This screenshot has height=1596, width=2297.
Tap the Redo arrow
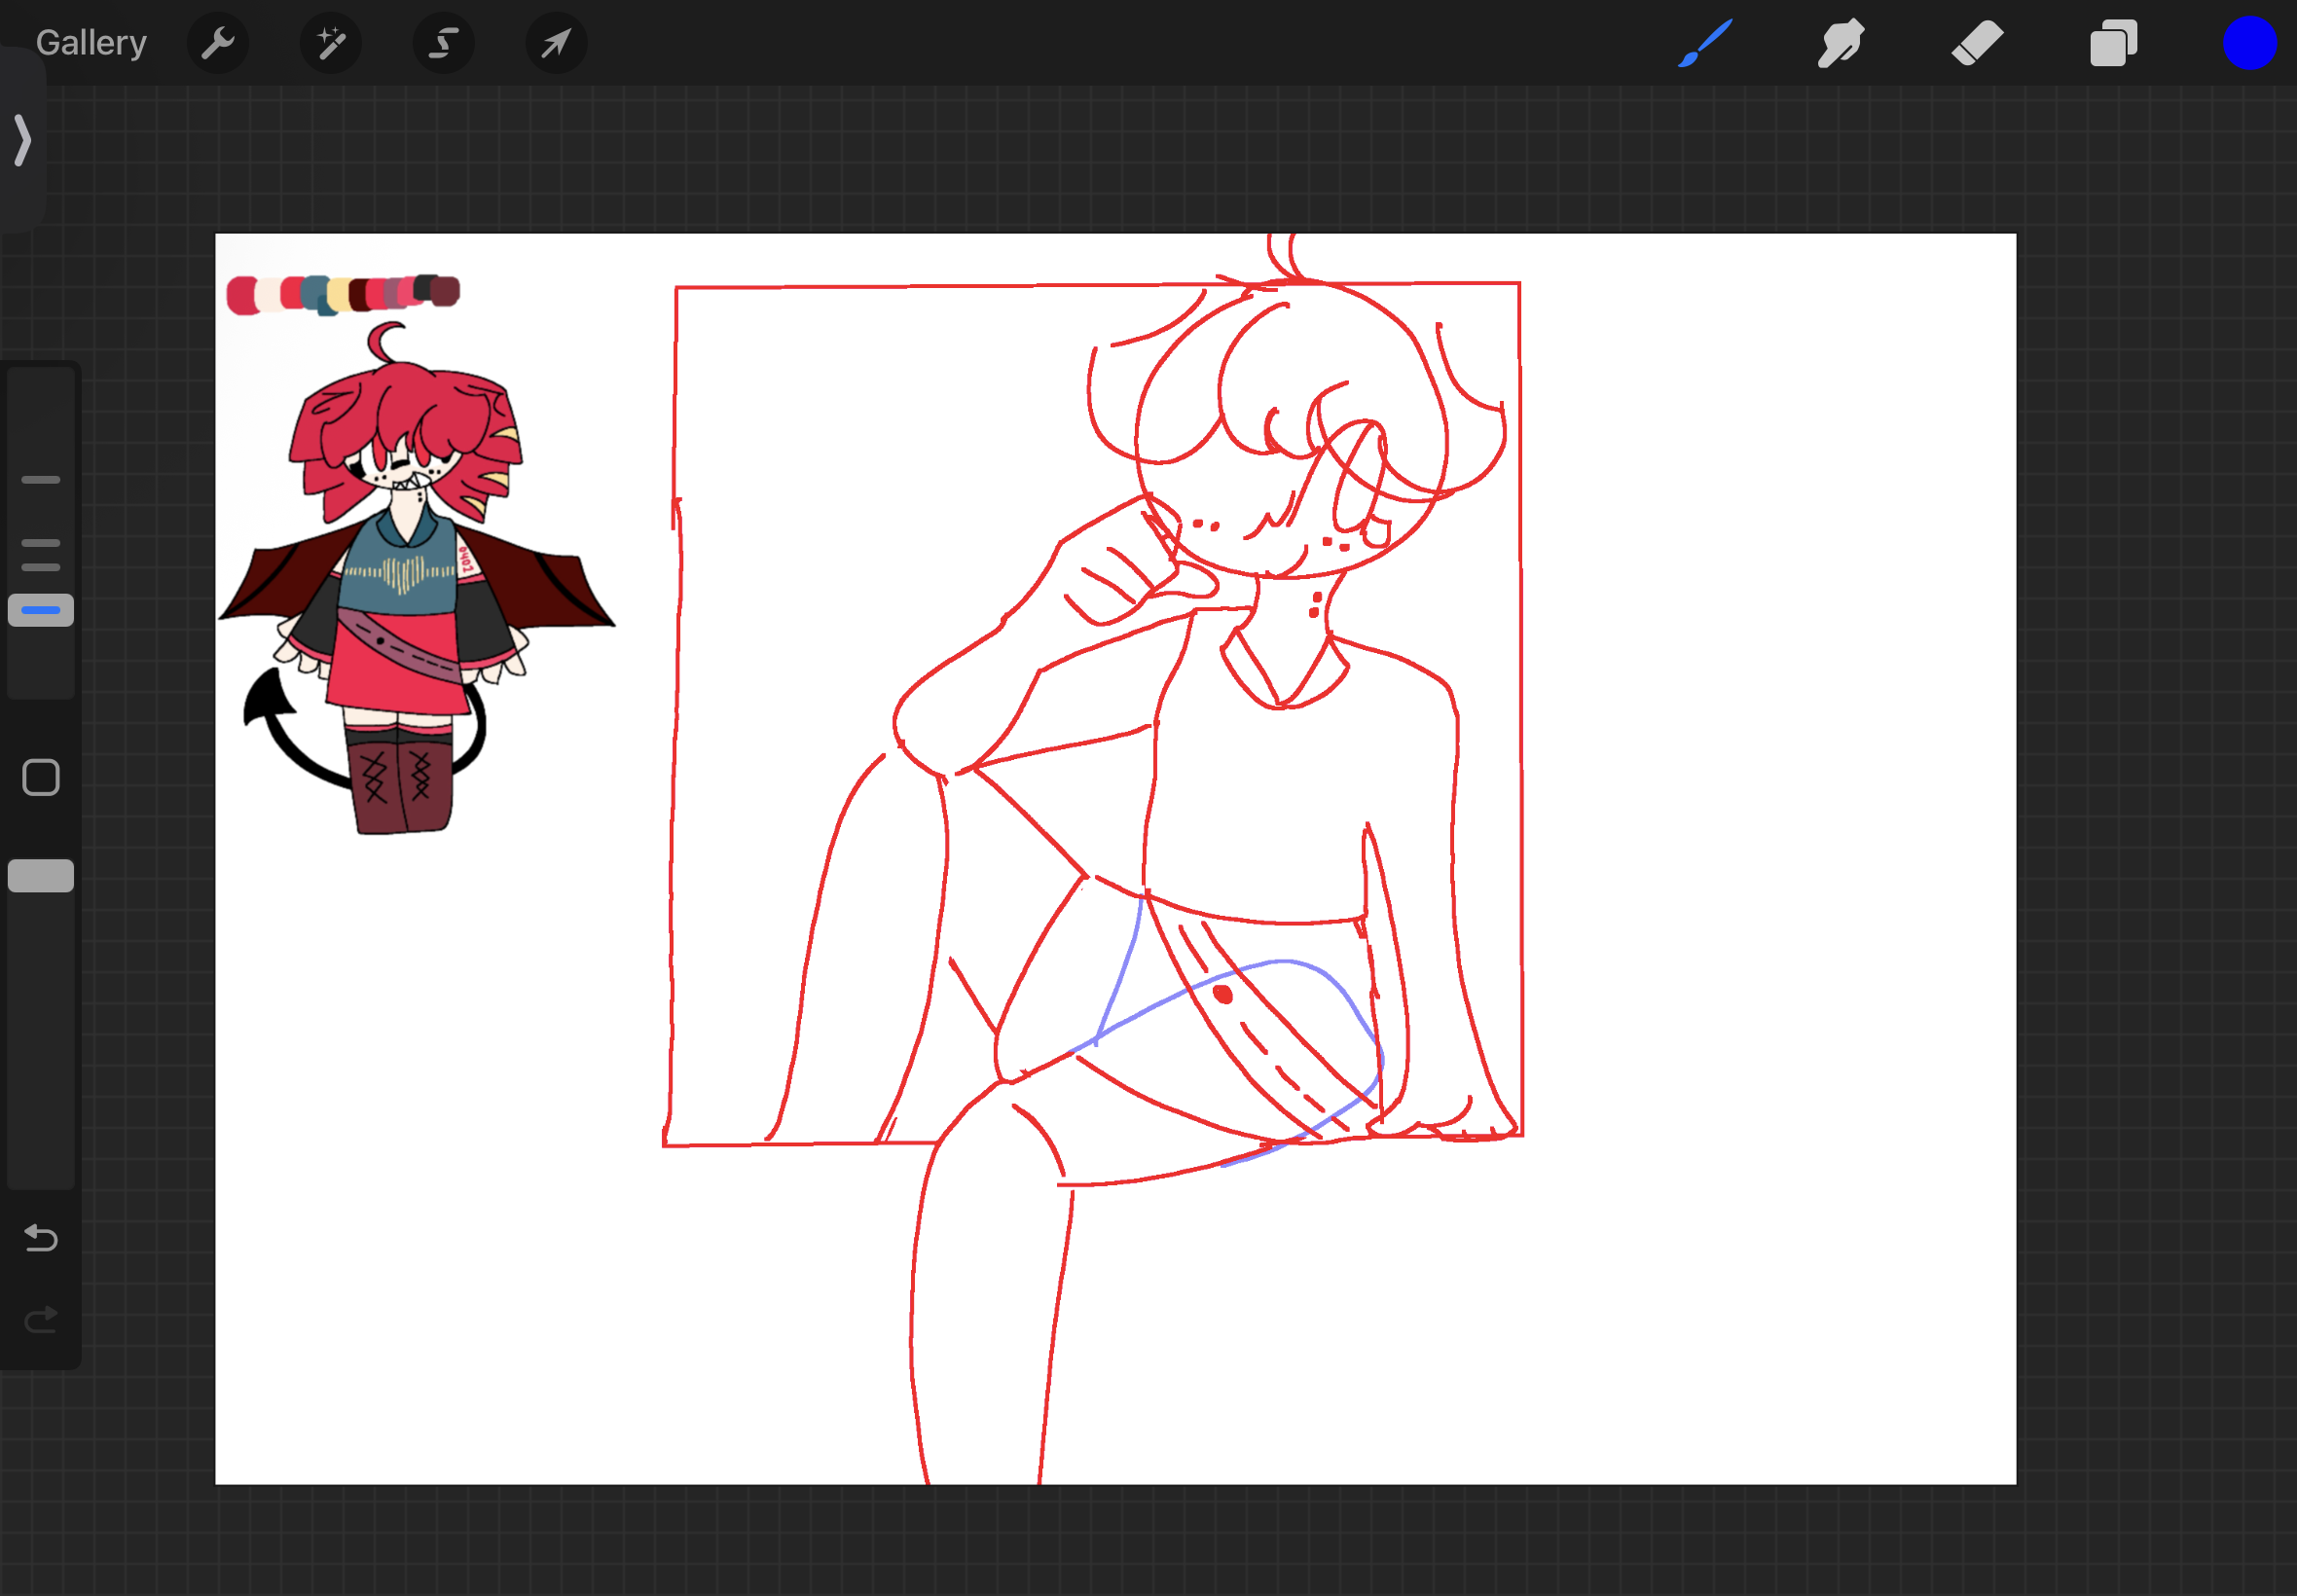[41, 1320]
